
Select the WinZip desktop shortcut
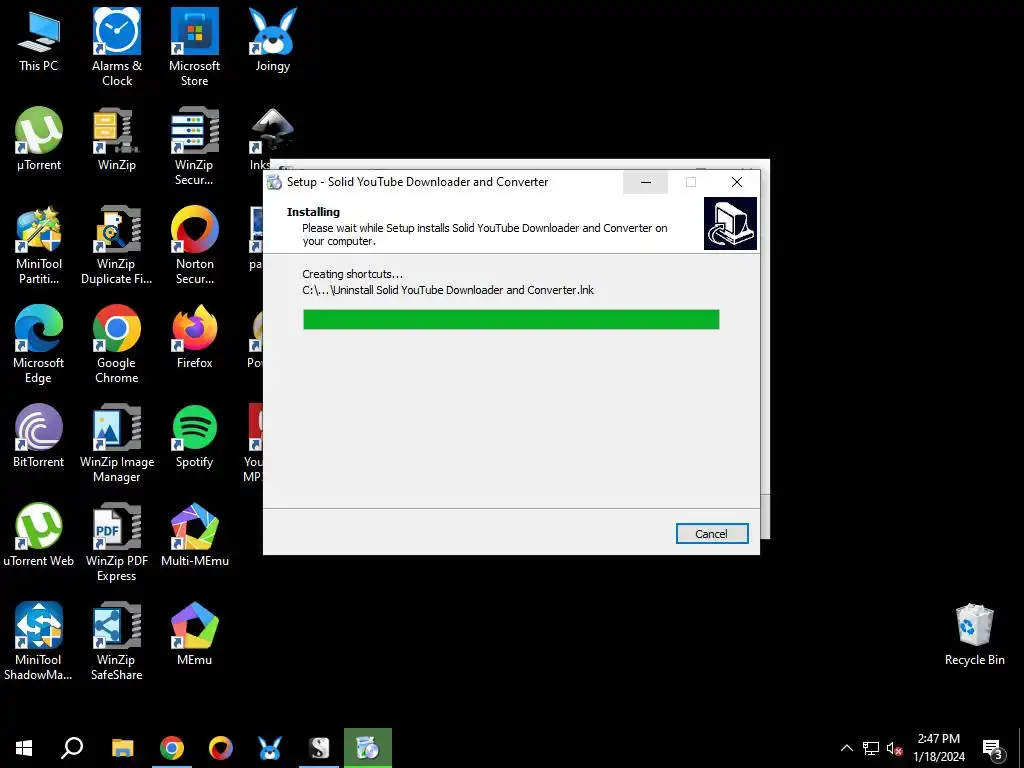point(117,139)
